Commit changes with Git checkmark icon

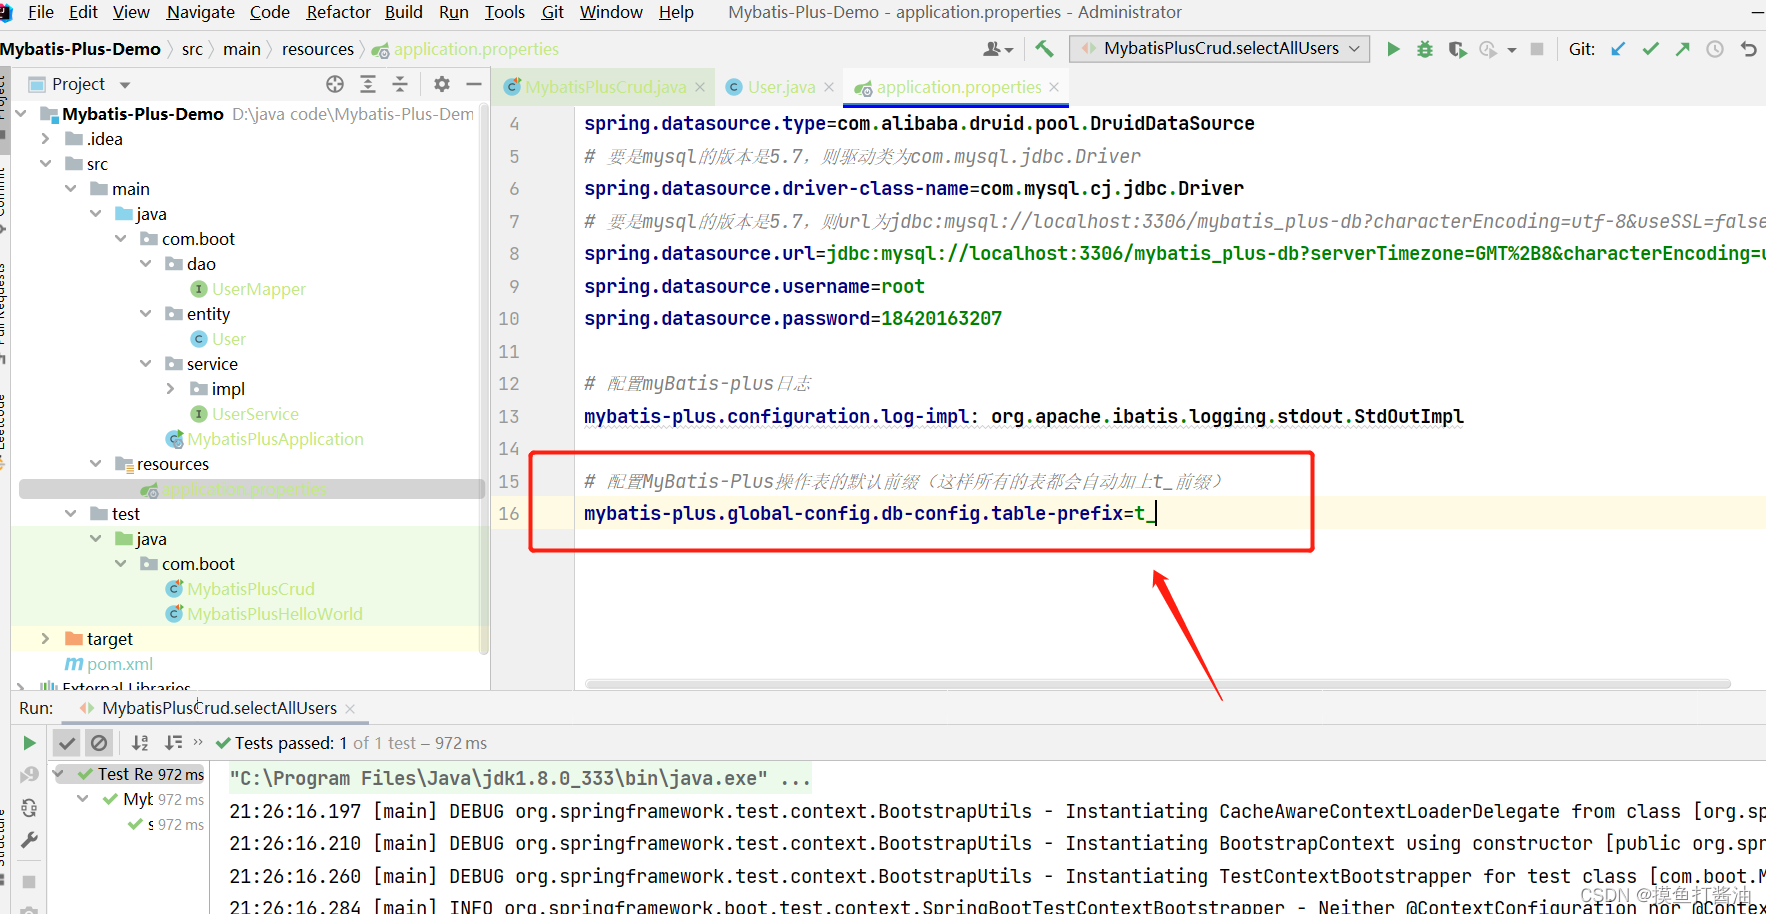(1650, 49)
